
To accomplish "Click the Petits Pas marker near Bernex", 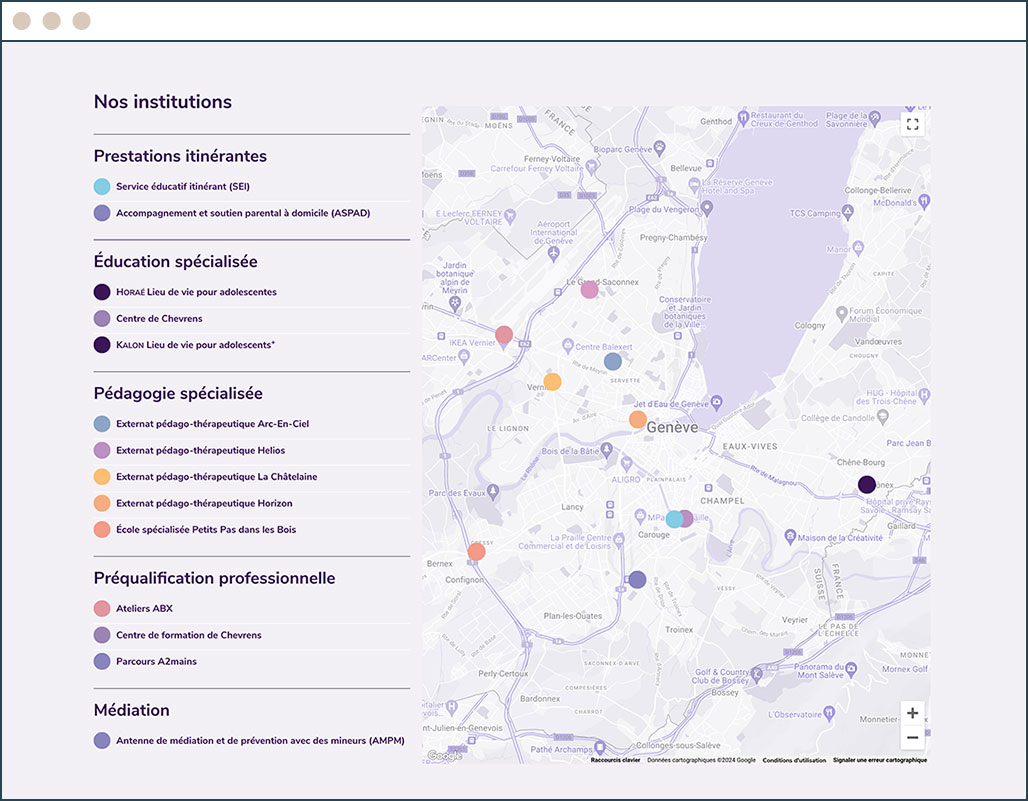I will [476, 551].
